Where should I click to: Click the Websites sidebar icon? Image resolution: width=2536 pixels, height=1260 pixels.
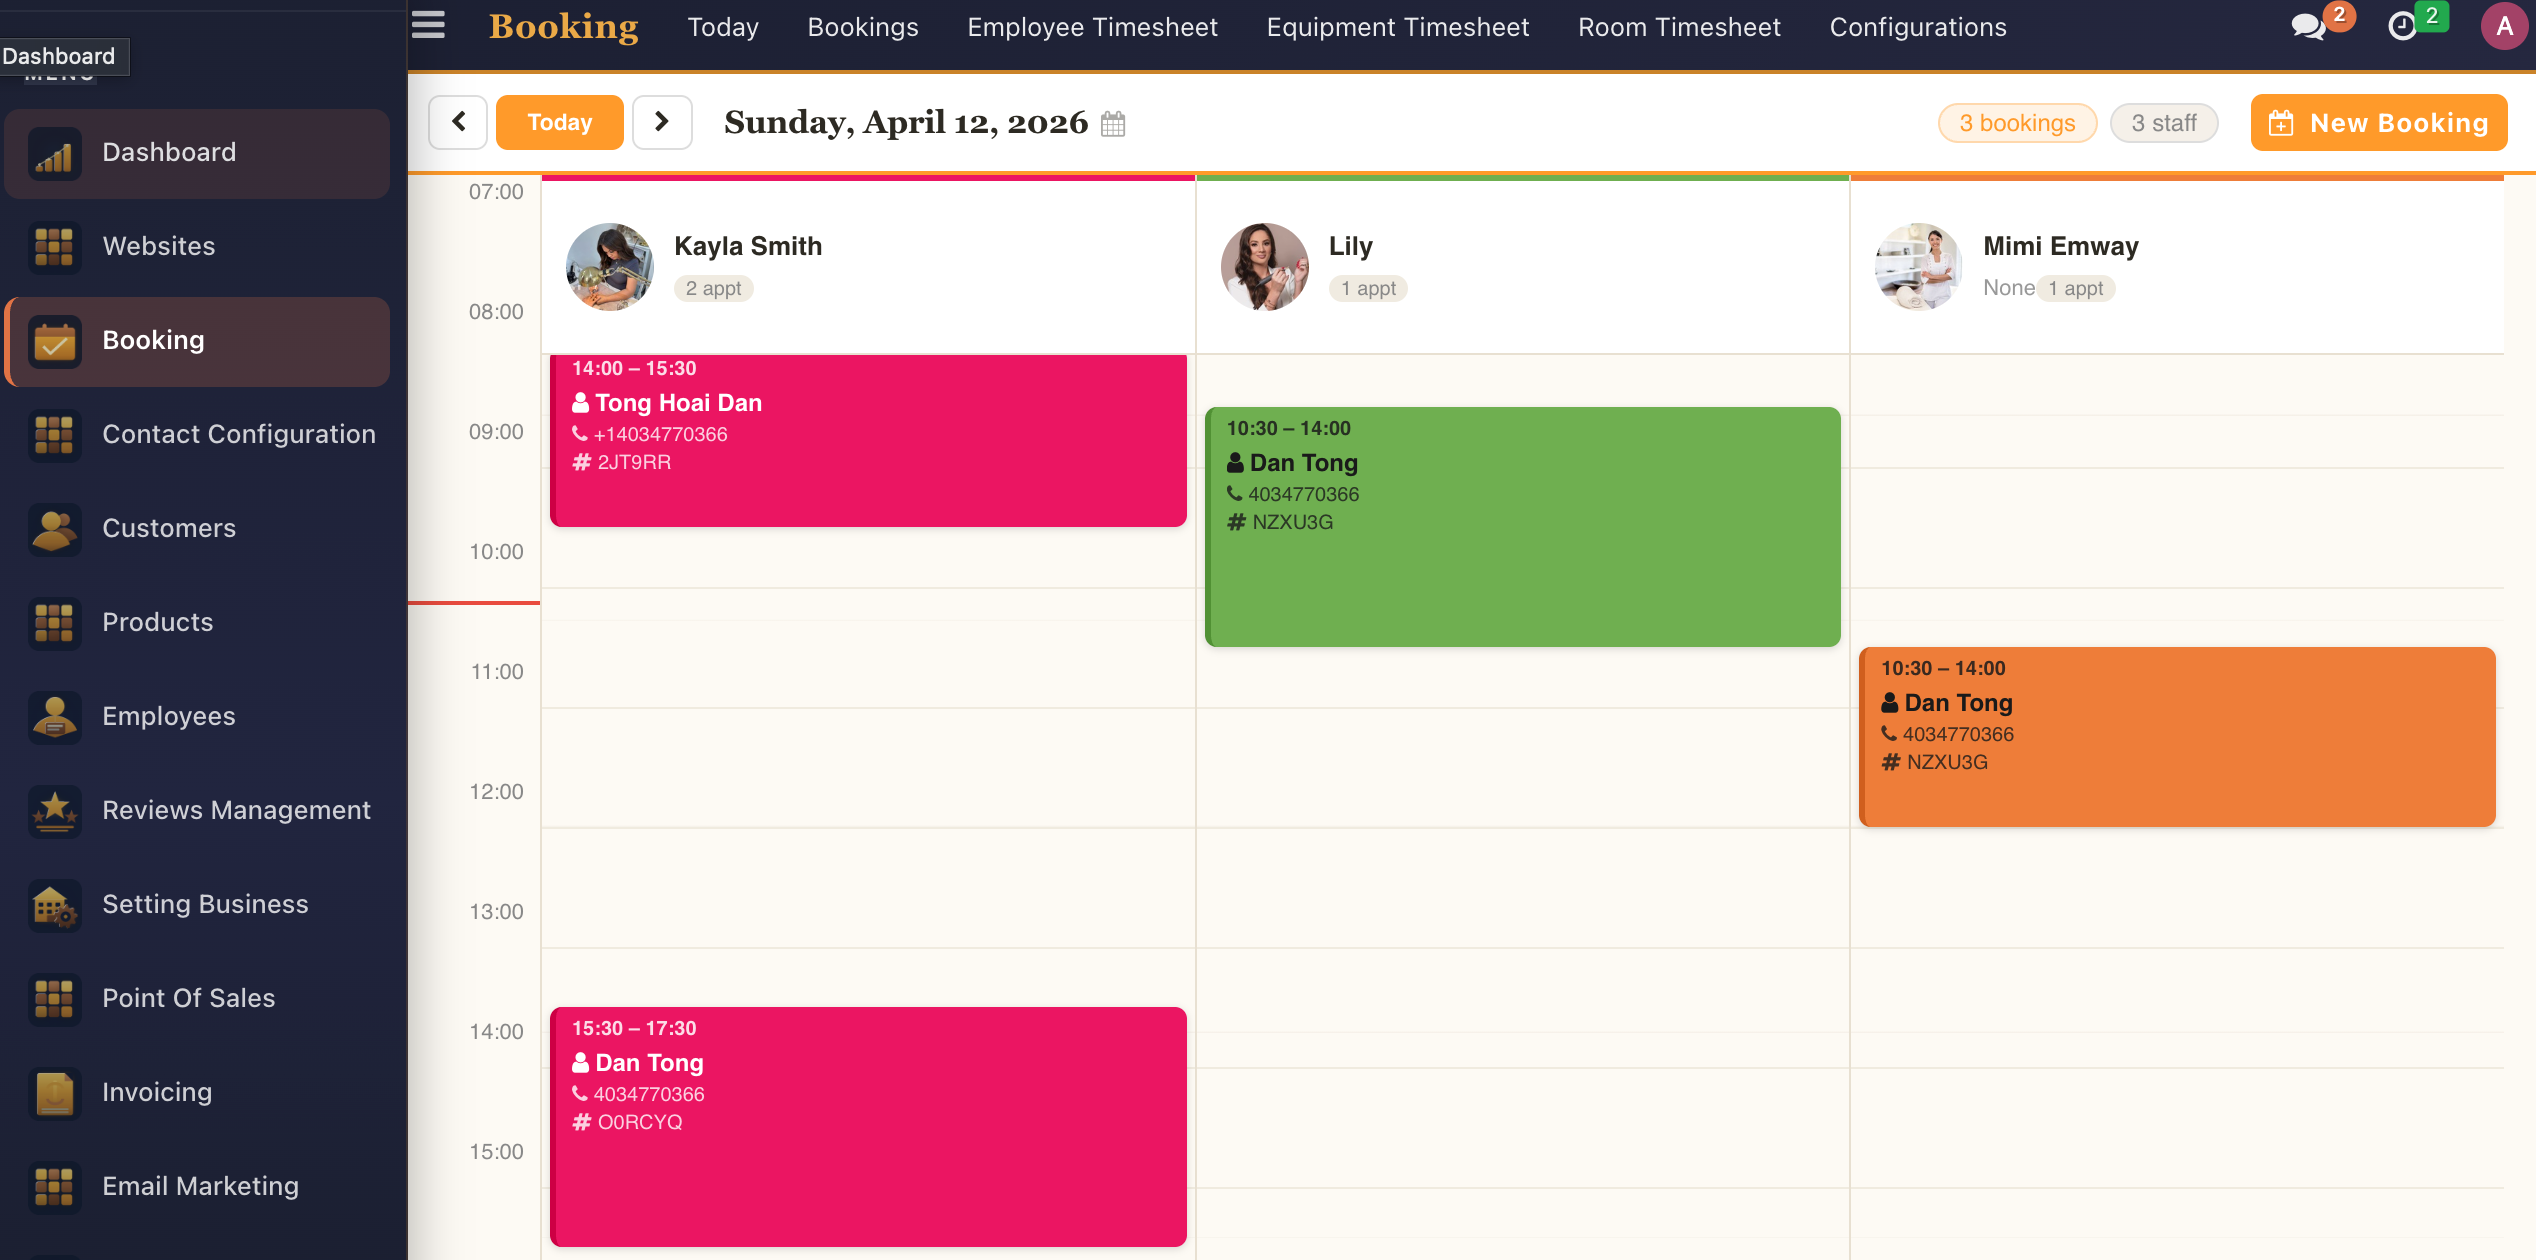point(54,247)
